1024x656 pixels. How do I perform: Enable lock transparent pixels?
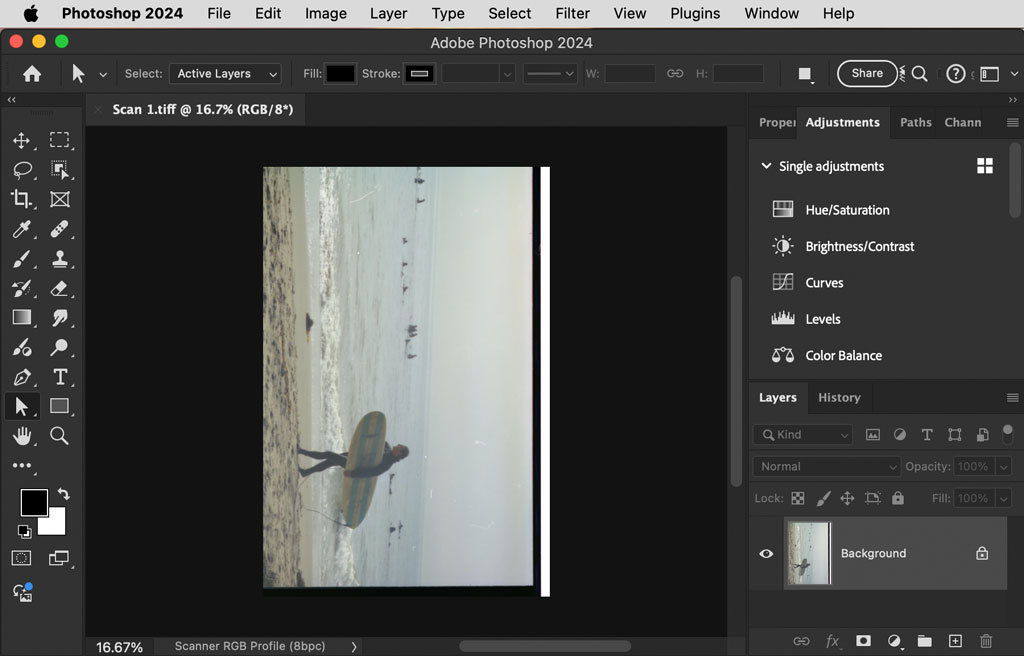tap(798, 498)
